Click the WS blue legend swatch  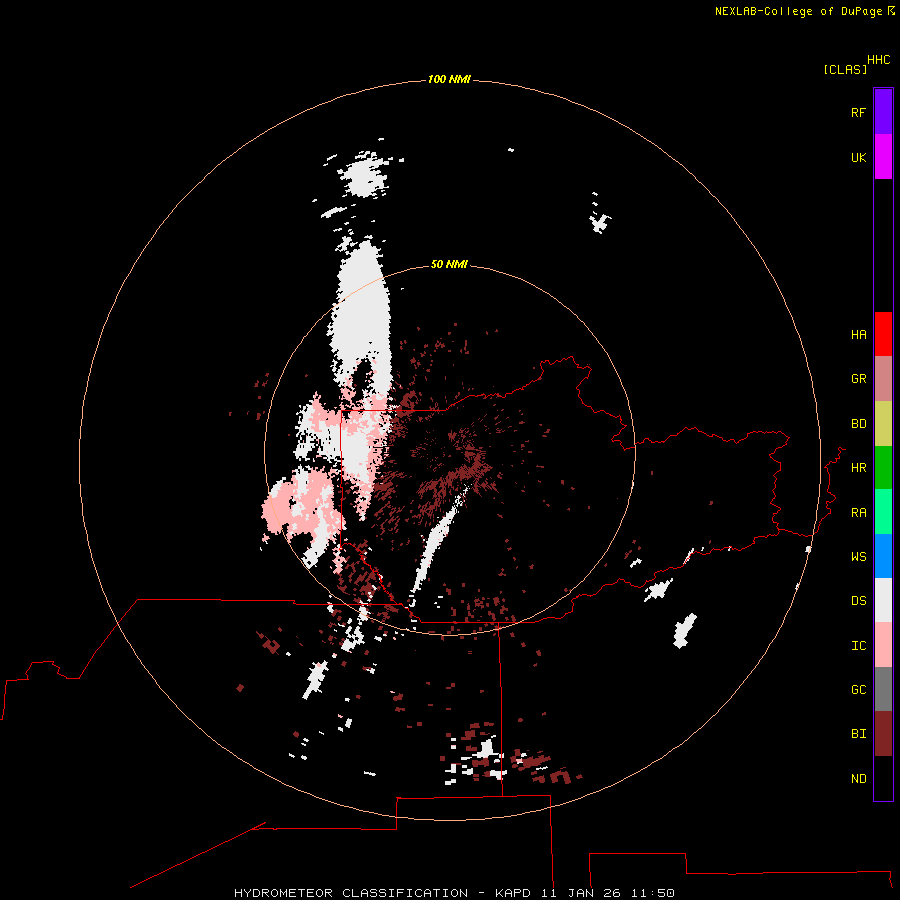tap(883, 556)
